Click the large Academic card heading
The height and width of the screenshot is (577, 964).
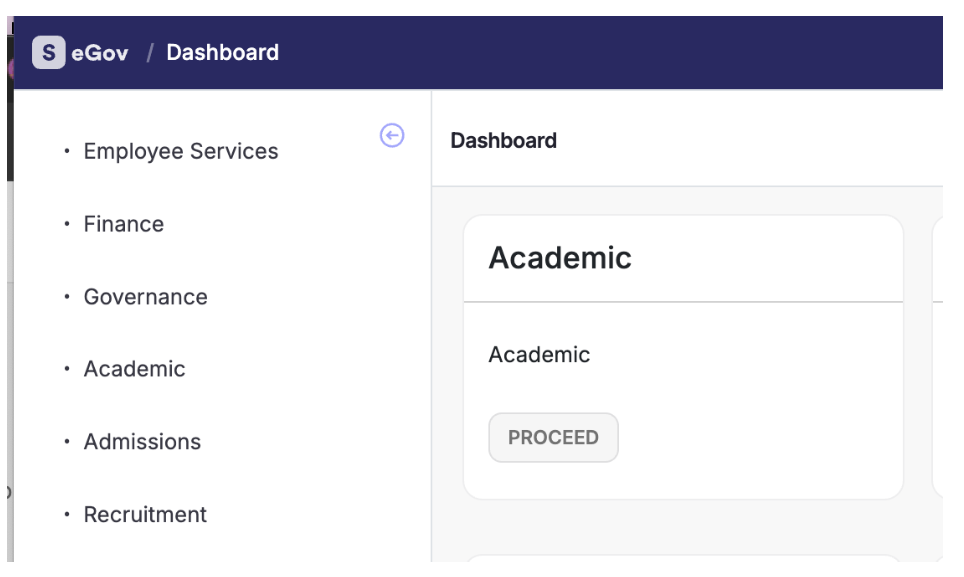[x=560, y=258]
